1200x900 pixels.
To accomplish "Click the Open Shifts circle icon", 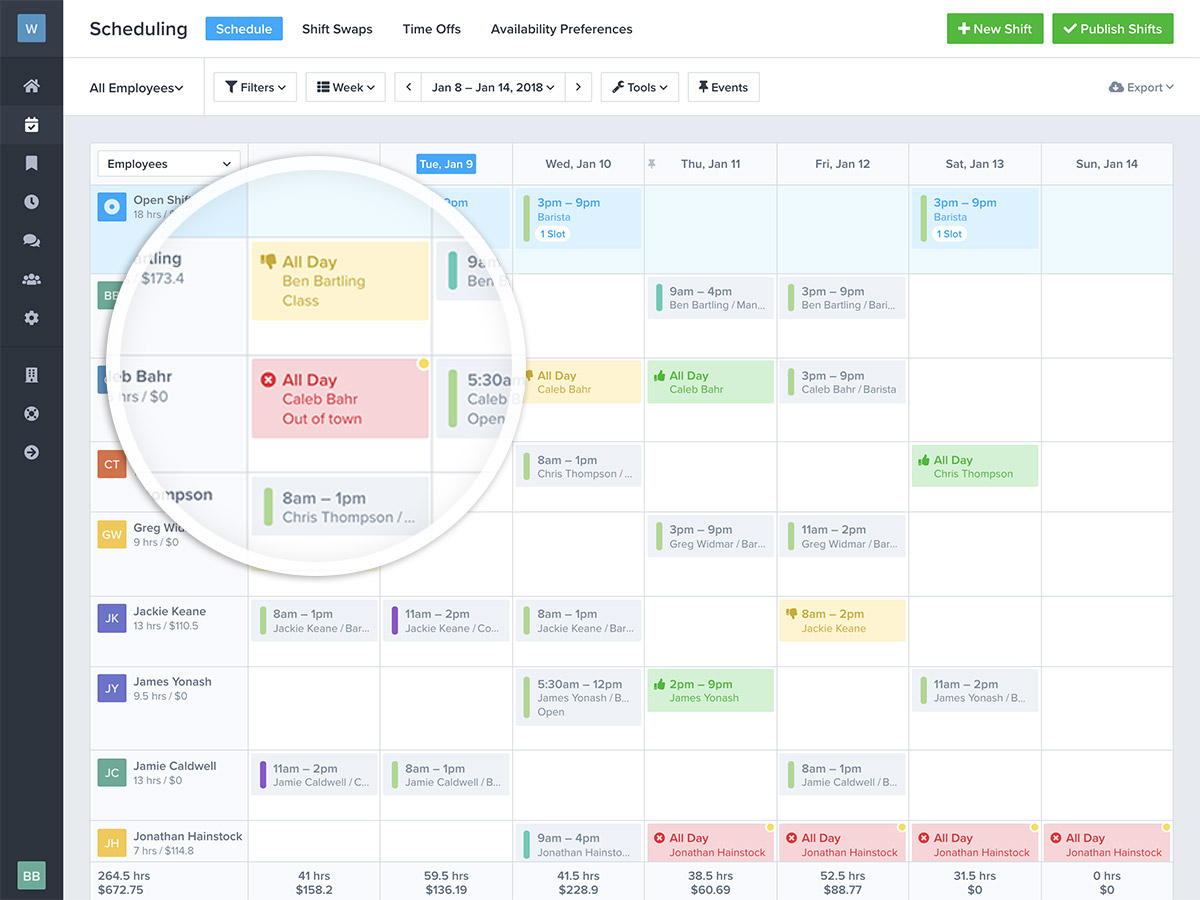I will point(111,207).
